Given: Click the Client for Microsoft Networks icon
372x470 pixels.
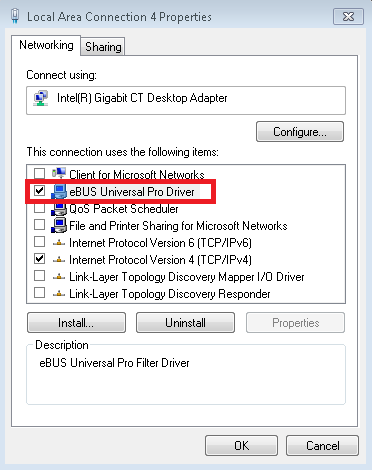Looking at the screenshot, I should [59, 174].
